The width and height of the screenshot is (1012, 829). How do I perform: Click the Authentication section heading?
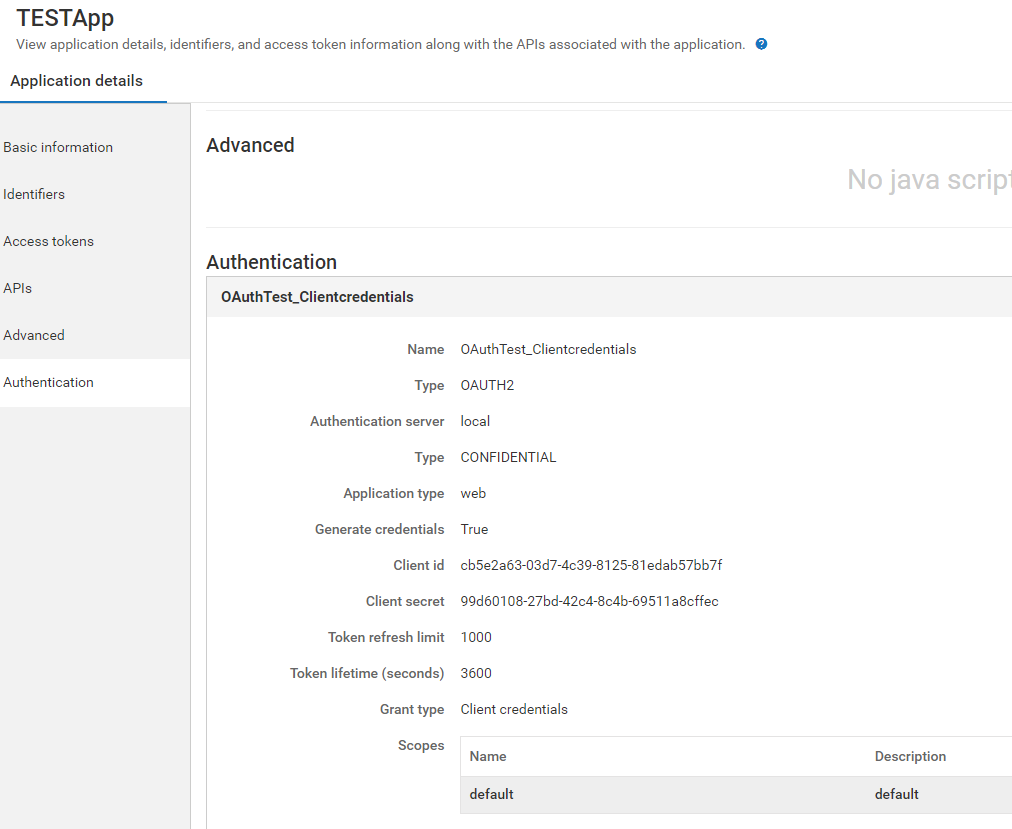pyautogui.click(x=271, y=262)
